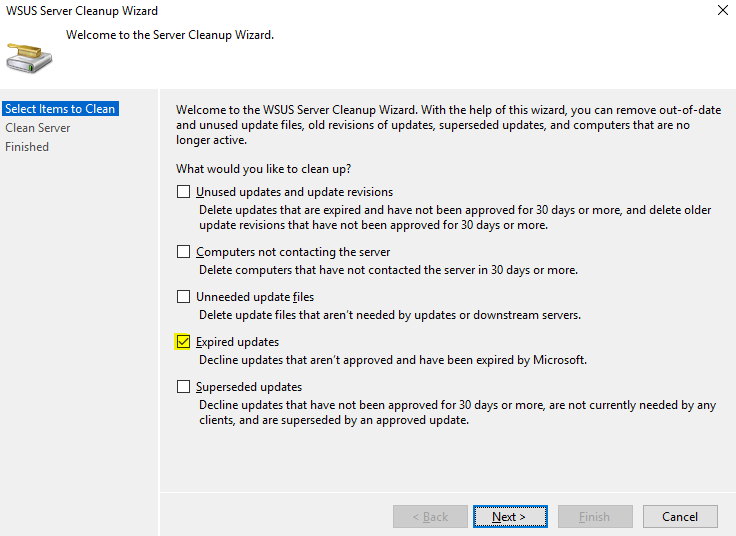The image size is (736, 536).
Task: Click 'Delete update files that aren't needed' description
Action: tap(390, 315)
